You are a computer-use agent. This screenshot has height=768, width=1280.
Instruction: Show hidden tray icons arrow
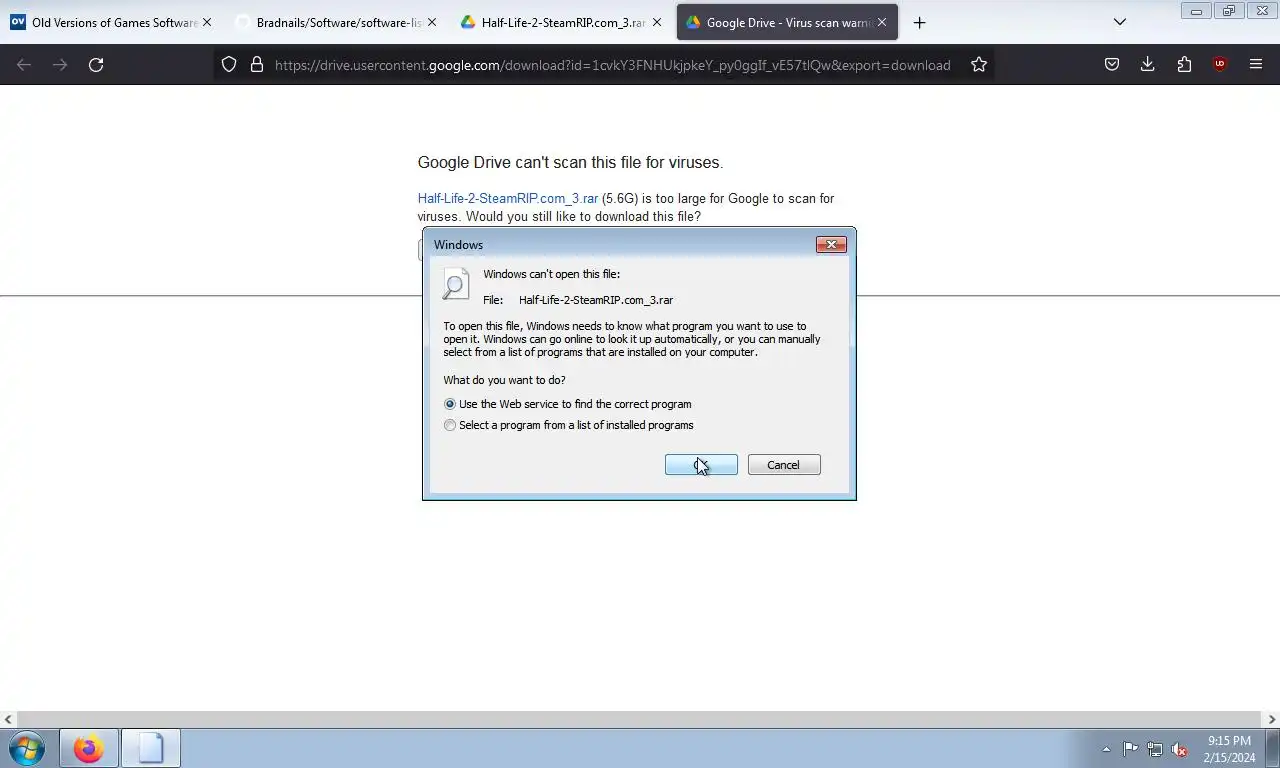[x=1106, y=749]
